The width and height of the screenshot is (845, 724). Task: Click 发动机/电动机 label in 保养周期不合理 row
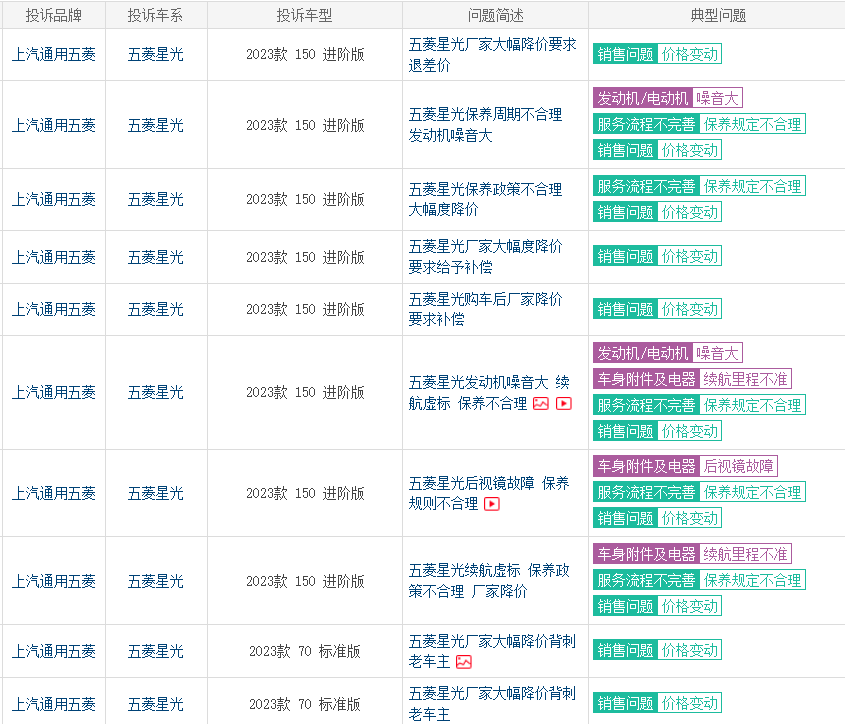coord(643,98)
